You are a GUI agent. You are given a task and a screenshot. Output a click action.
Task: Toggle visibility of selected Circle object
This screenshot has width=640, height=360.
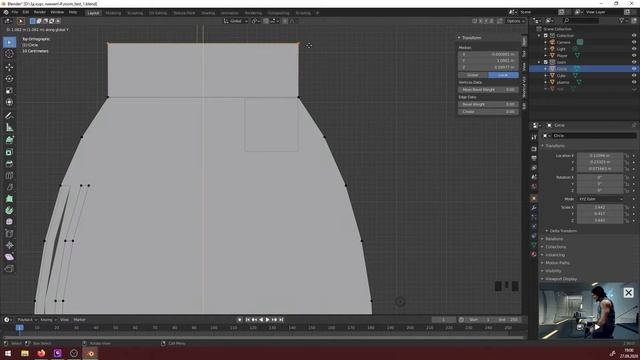click(x=634, y=69)
